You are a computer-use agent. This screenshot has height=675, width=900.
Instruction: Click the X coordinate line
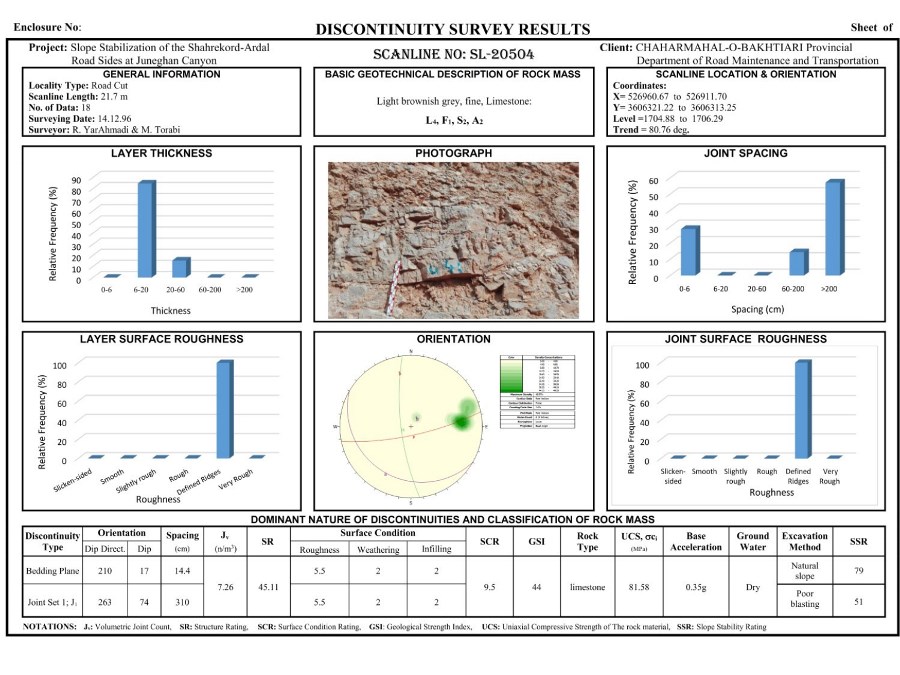tap(670, 96)
